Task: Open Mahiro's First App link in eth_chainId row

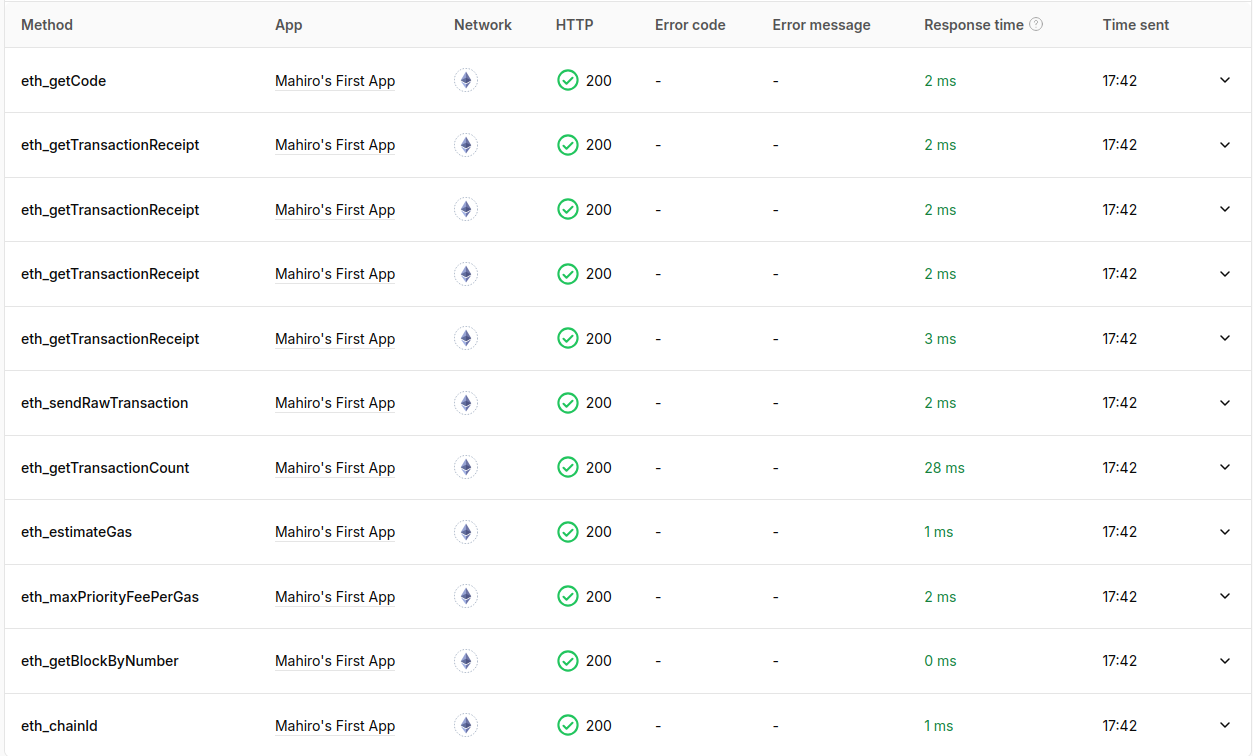Action: 335,726
